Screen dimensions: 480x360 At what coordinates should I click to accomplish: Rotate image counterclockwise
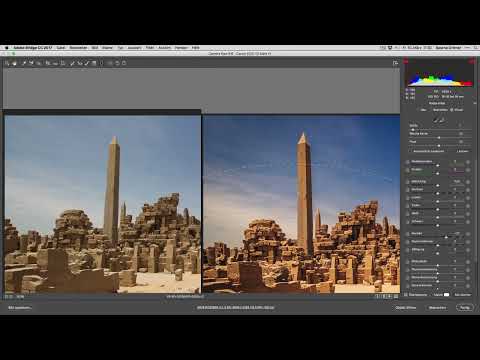pyautogui.click(x=117, y=63)
